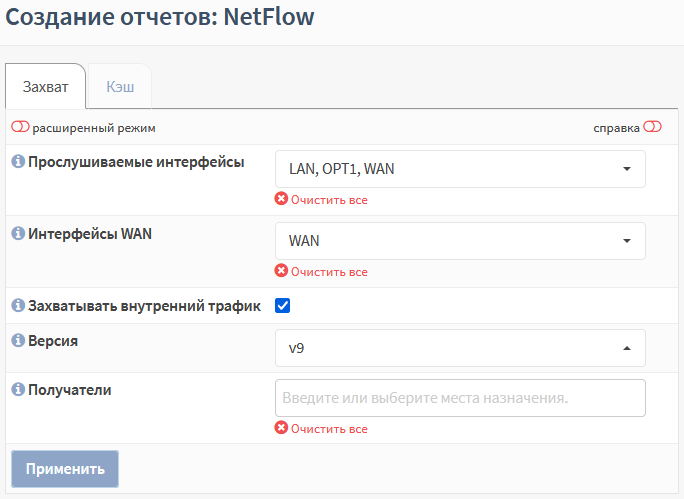Switch to the Кэш tab
Screen dimensions: 684x499
[120, 86]
